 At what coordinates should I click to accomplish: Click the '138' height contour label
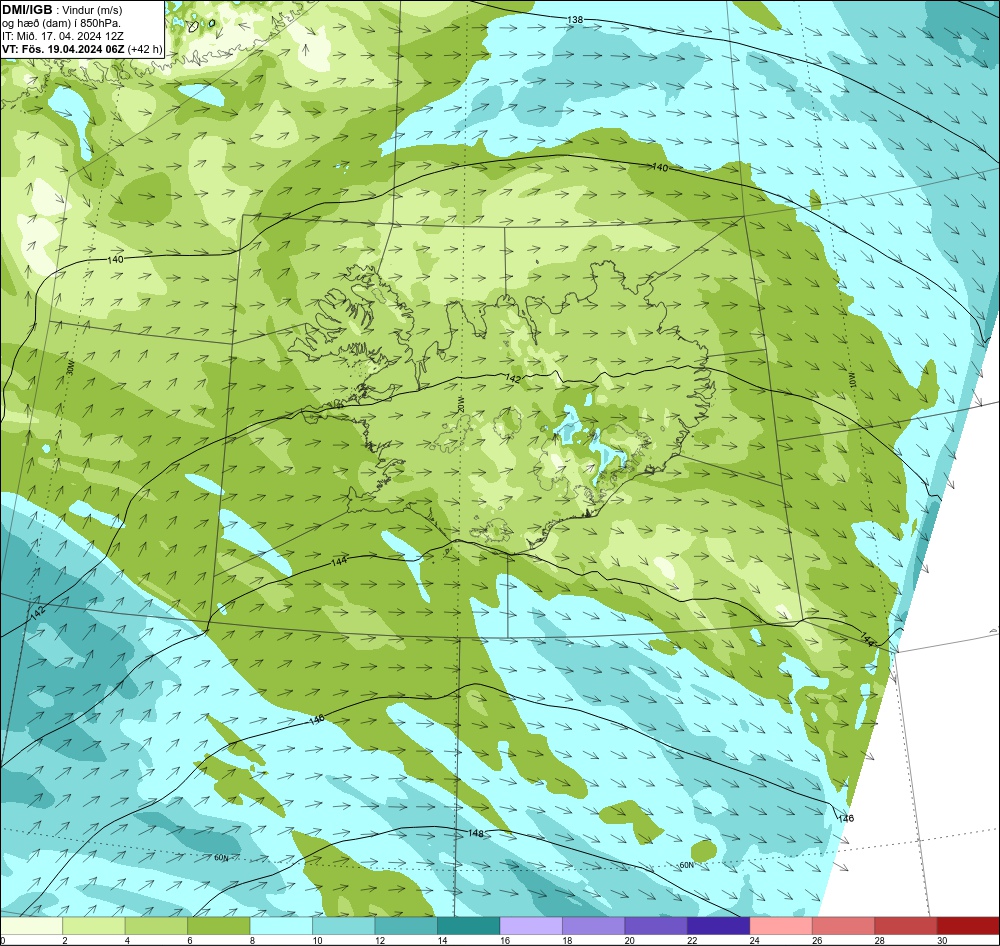575,20
